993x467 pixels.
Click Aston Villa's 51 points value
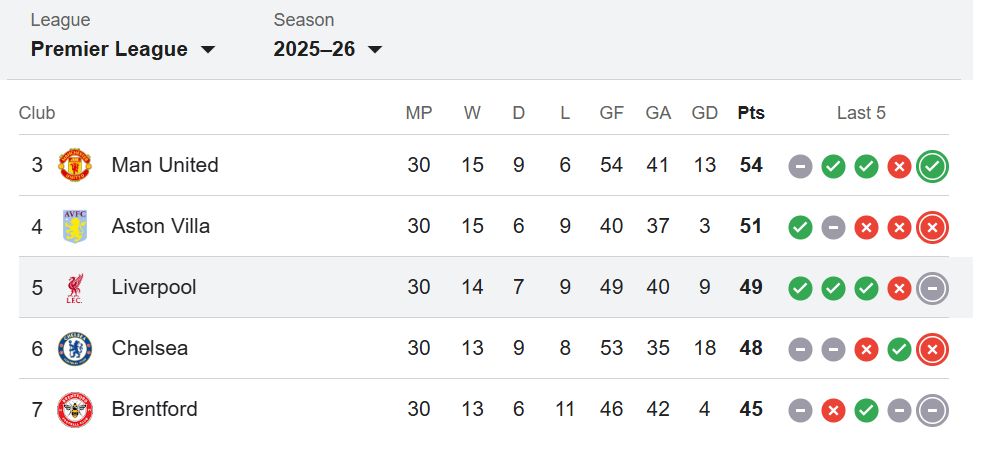tap(751, 227)
